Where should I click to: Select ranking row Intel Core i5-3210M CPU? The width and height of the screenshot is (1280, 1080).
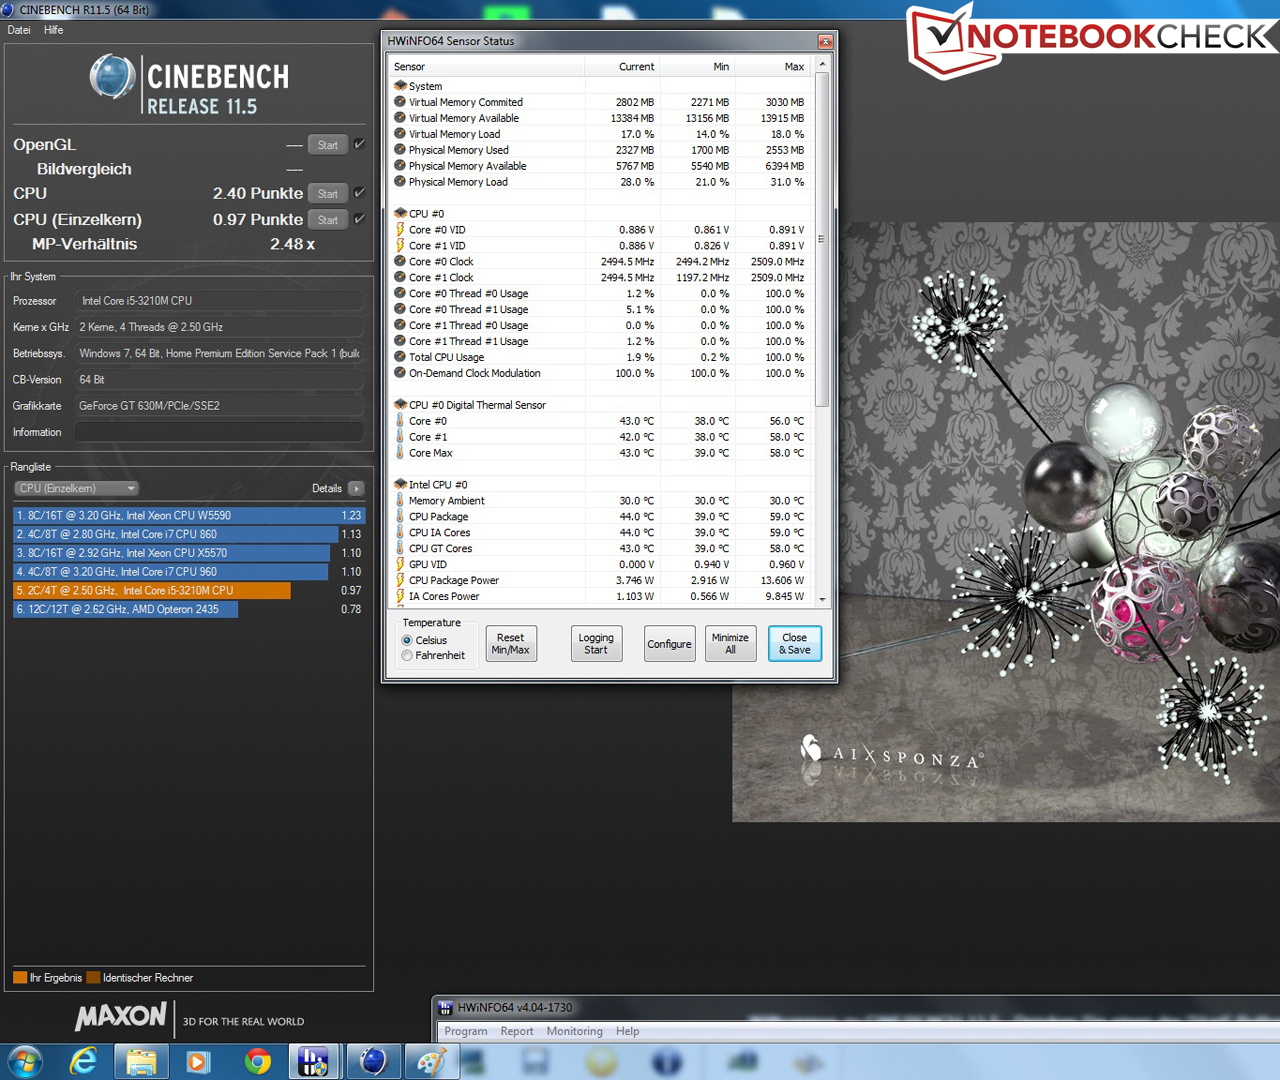tap(189, 591)
